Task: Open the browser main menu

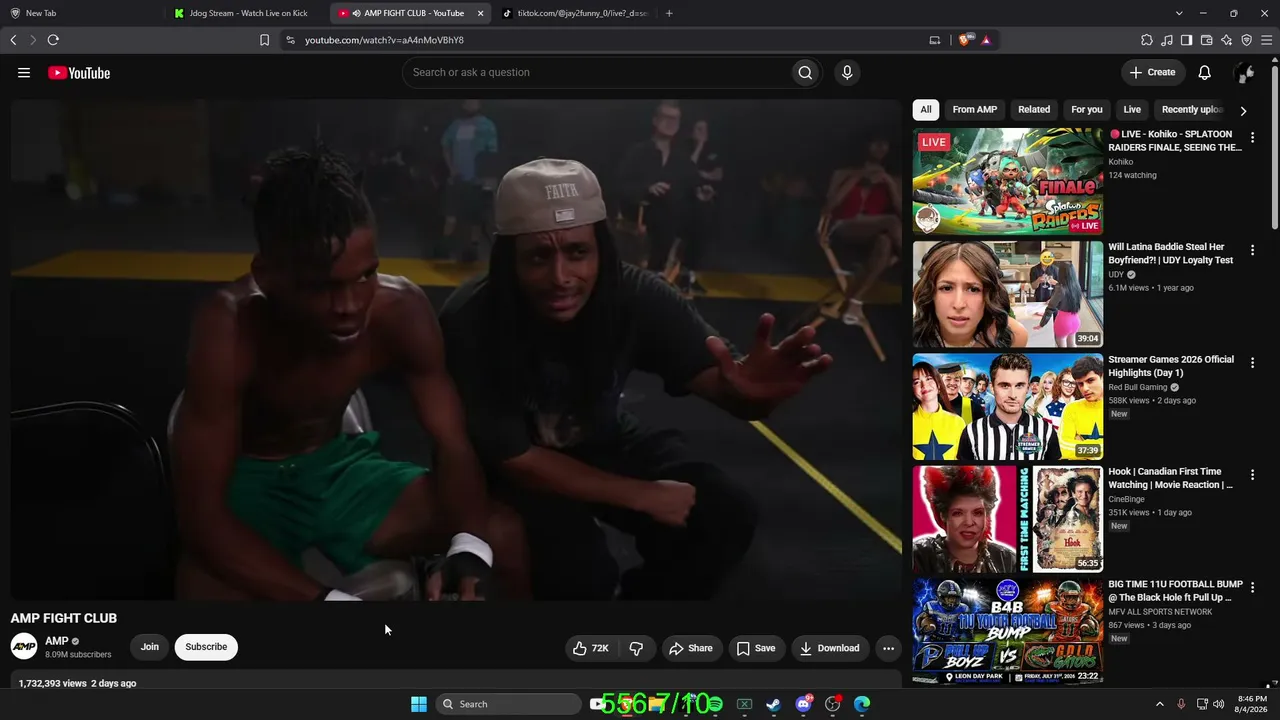Action: click(x=1266, y=40)
